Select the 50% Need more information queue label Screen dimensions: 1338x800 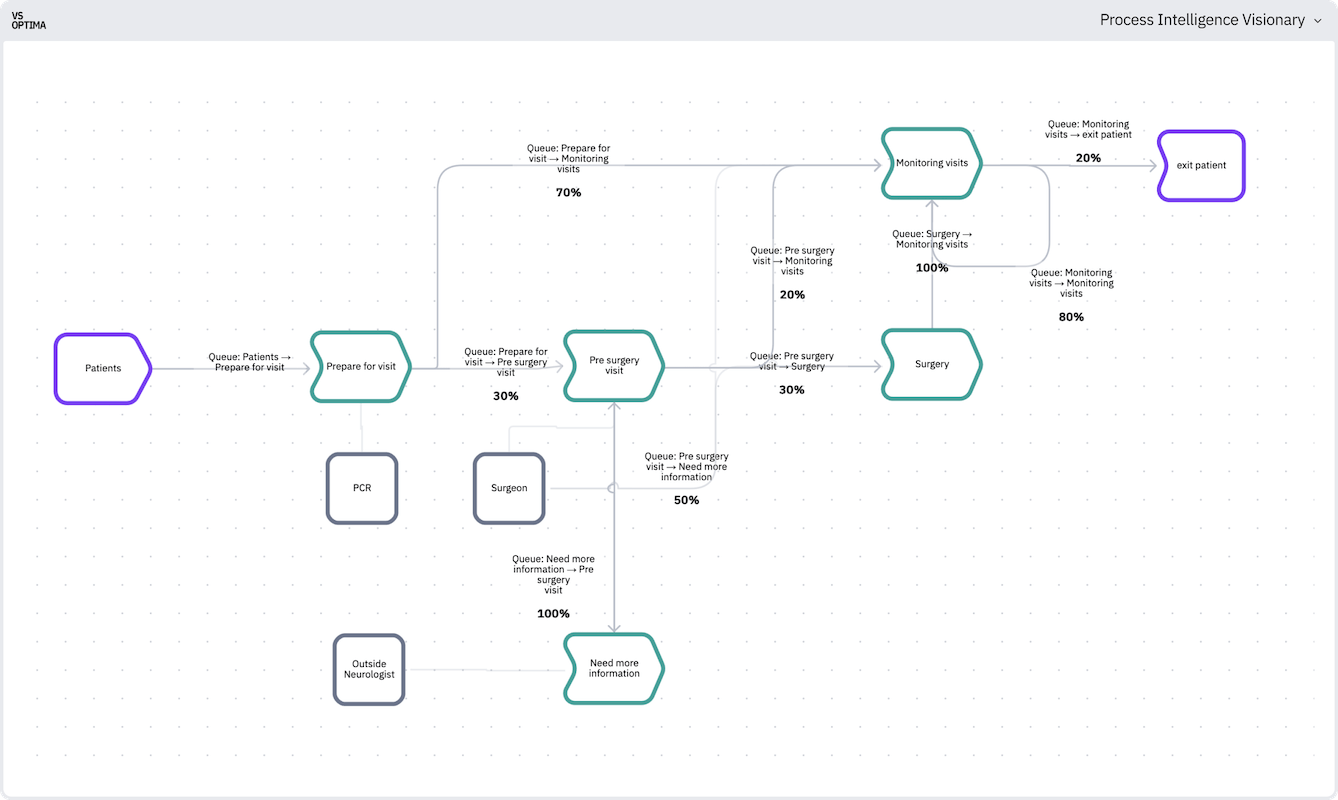686,500
